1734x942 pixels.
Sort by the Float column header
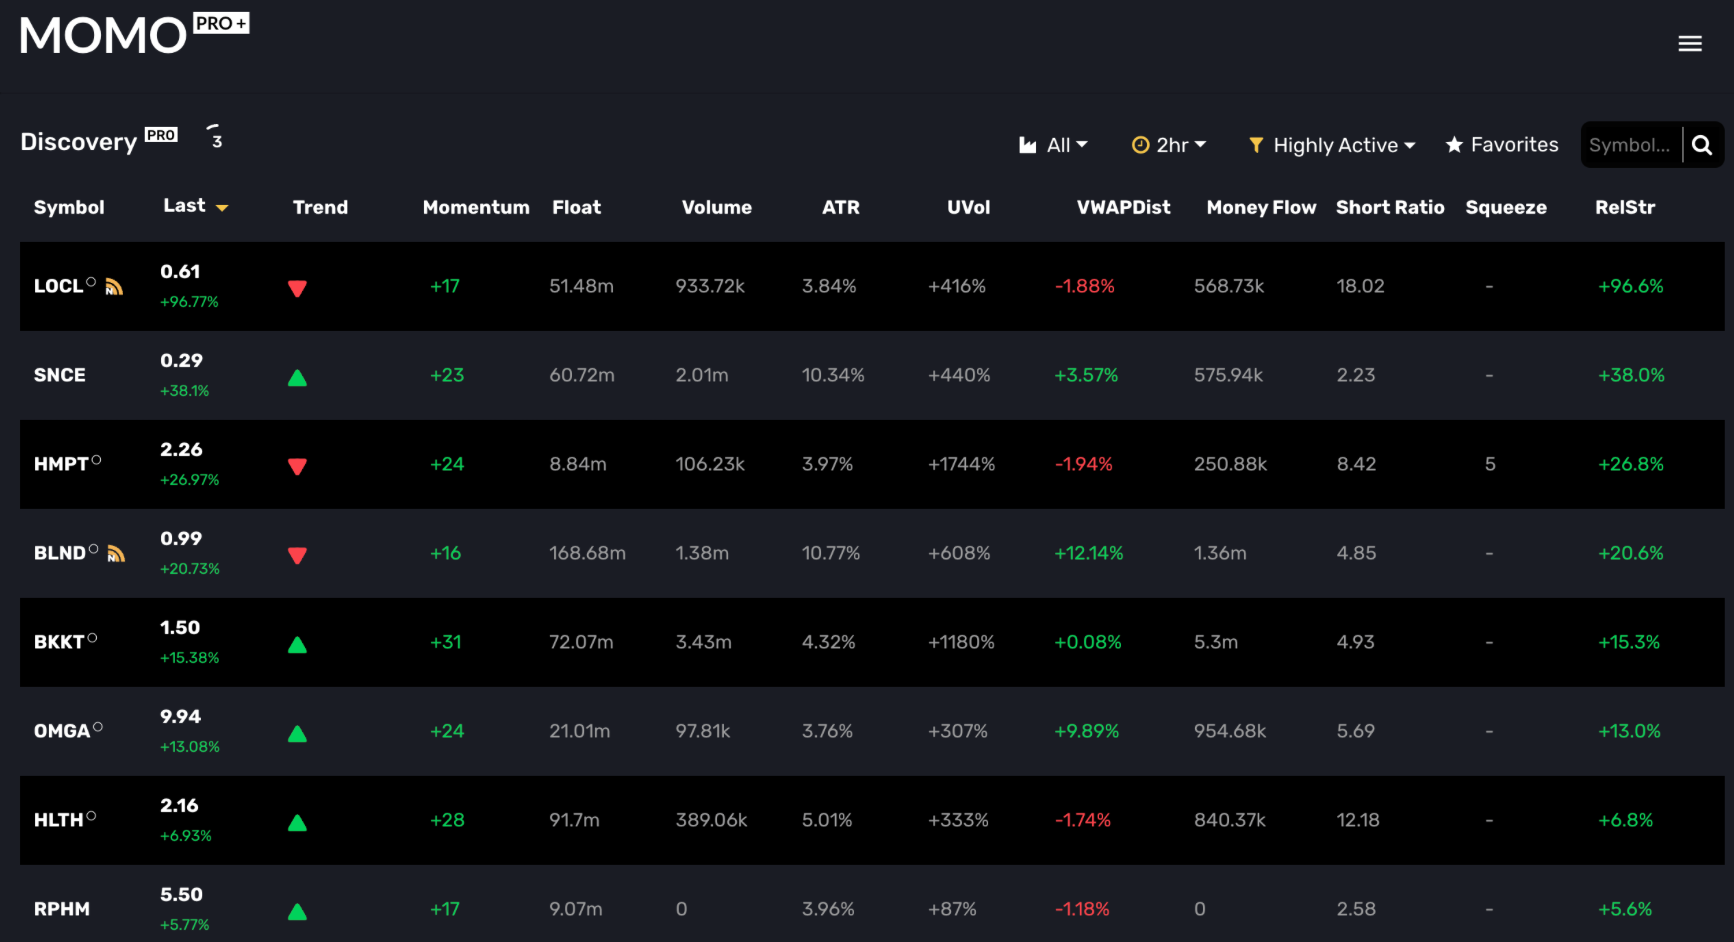click(x=577, y=207)
